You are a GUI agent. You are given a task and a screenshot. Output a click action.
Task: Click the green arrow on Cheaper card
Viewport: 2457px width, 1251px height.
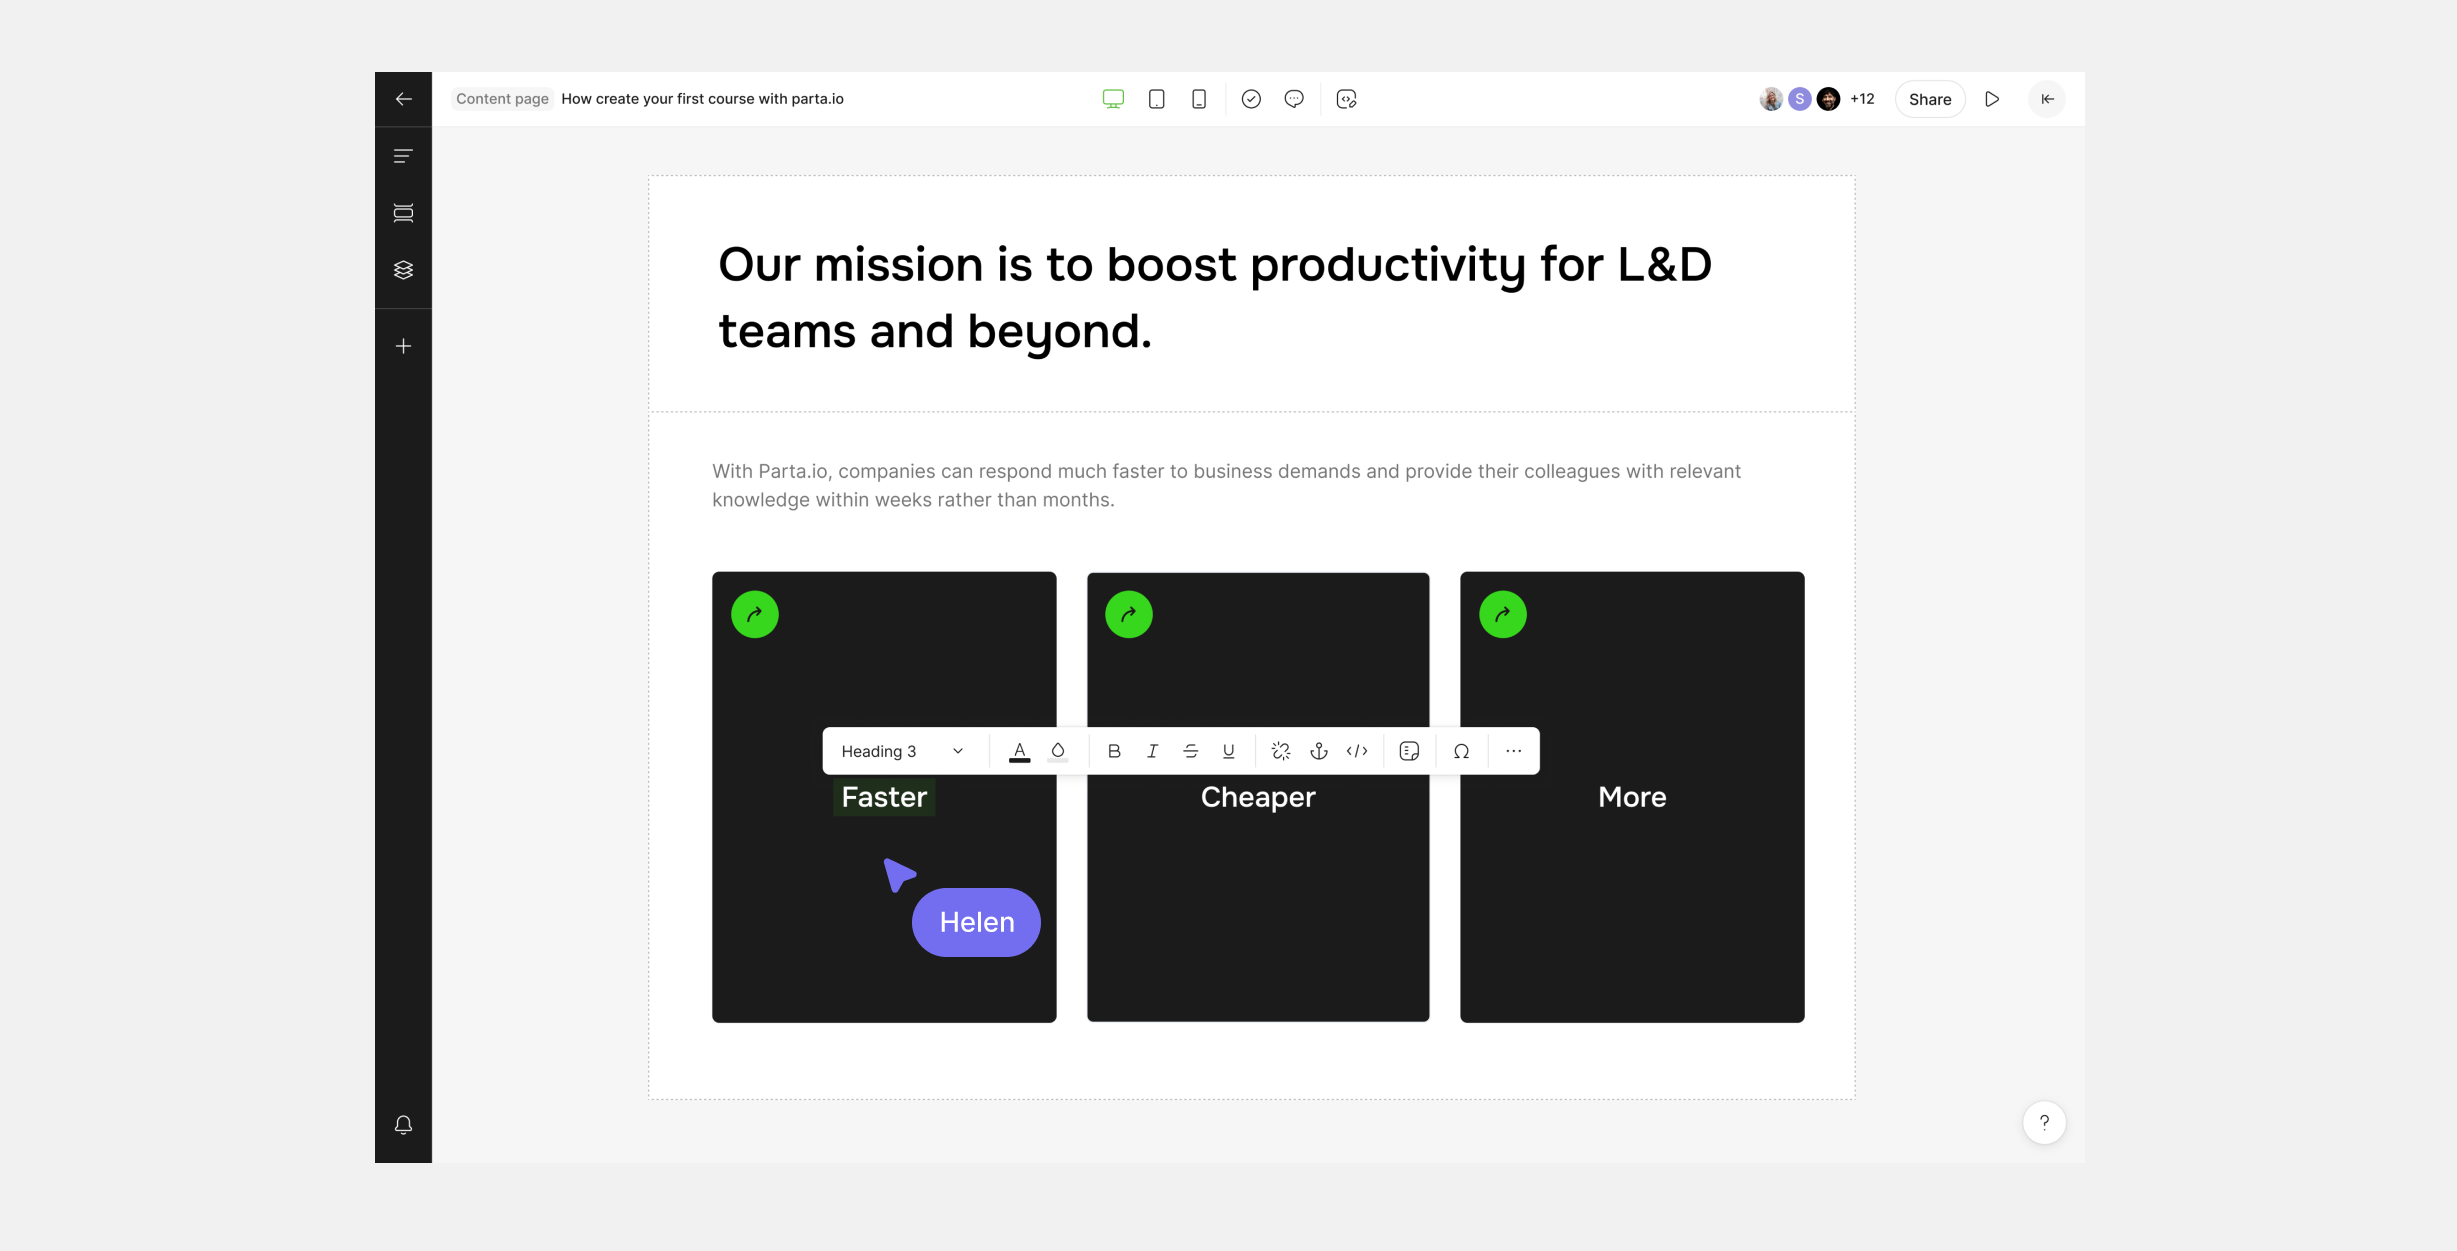(1129, 614)
